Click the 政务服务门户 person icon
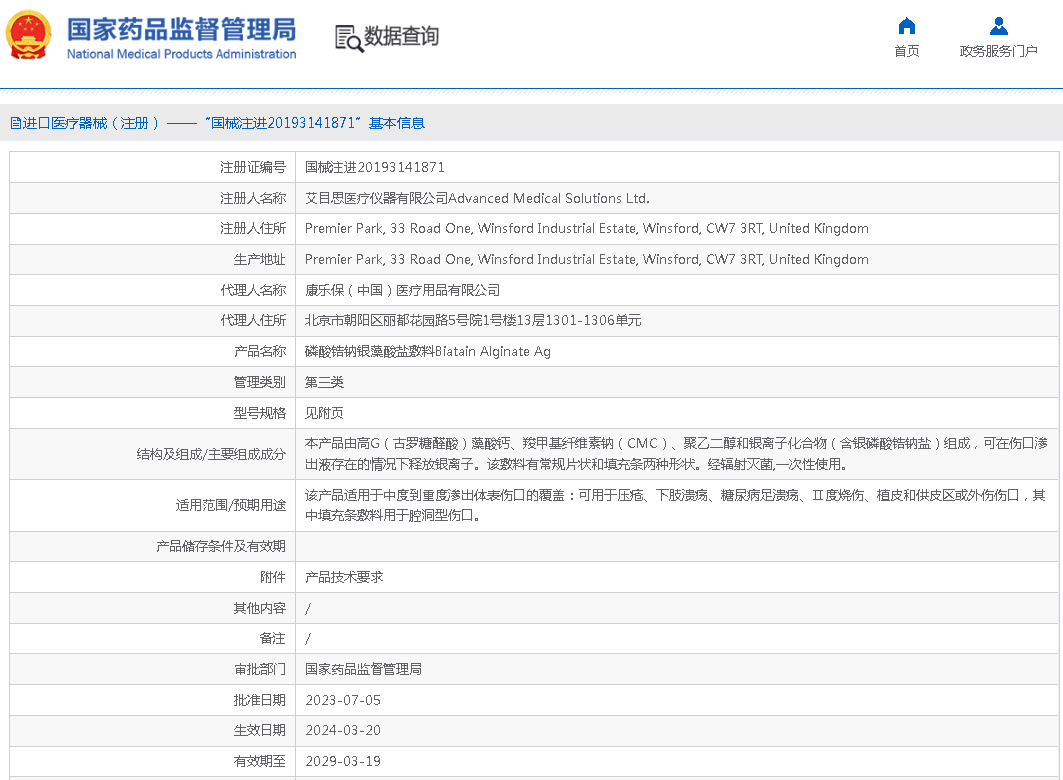This screenshot has width=1063, height=780. pos(999,26)
